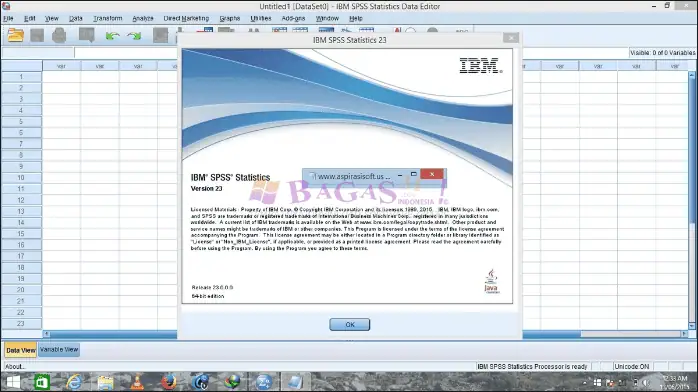This screenshot has width=698, height=392.
Task: Select row header 23
Action: (21, 323)
